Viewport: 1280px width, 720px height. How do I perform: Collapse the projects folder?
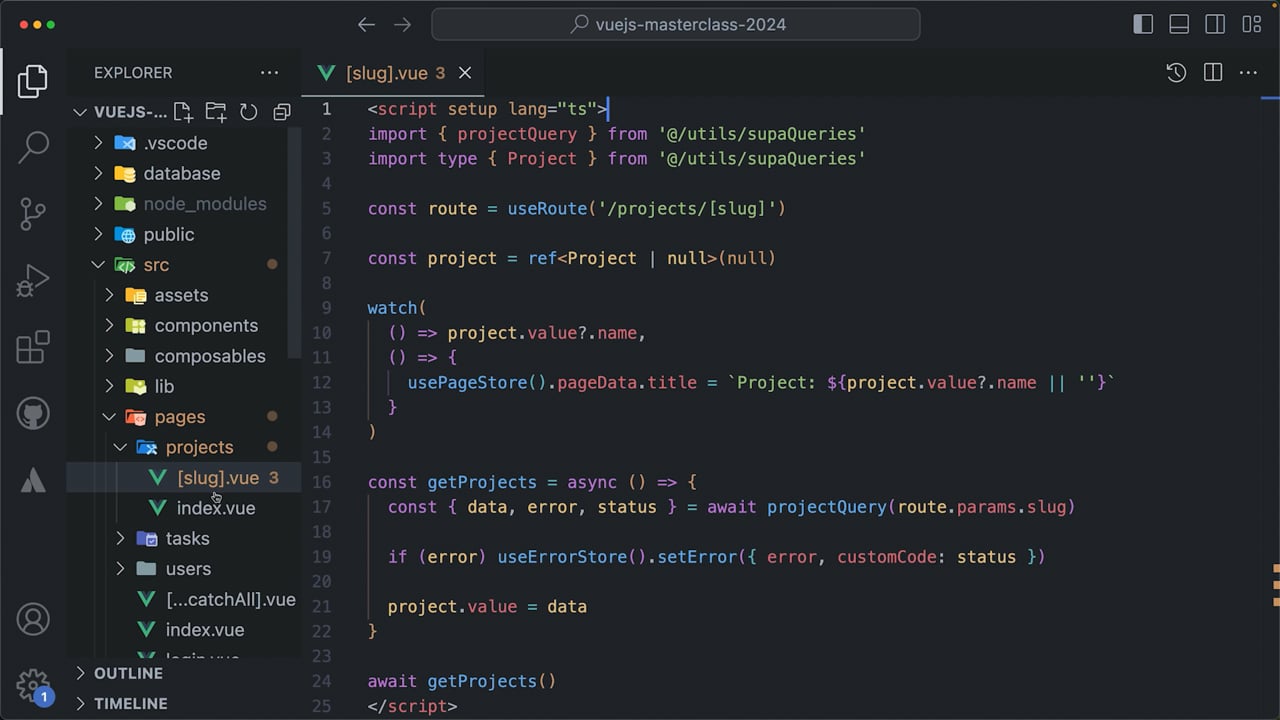[120, 447]
